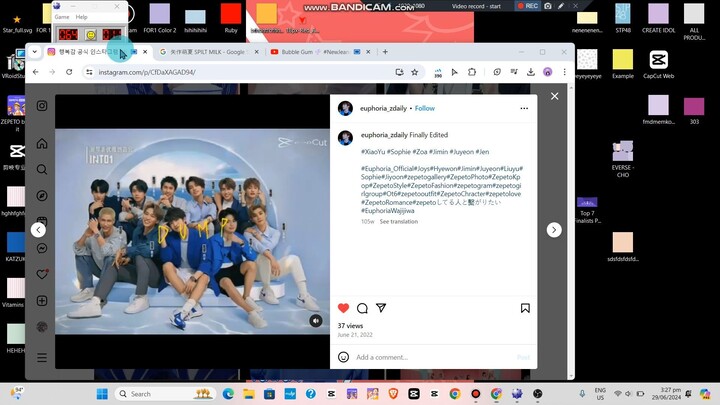Open profile avatar in Instagram sidebar
The image size is (720, 405).
[x=42, y=327]
